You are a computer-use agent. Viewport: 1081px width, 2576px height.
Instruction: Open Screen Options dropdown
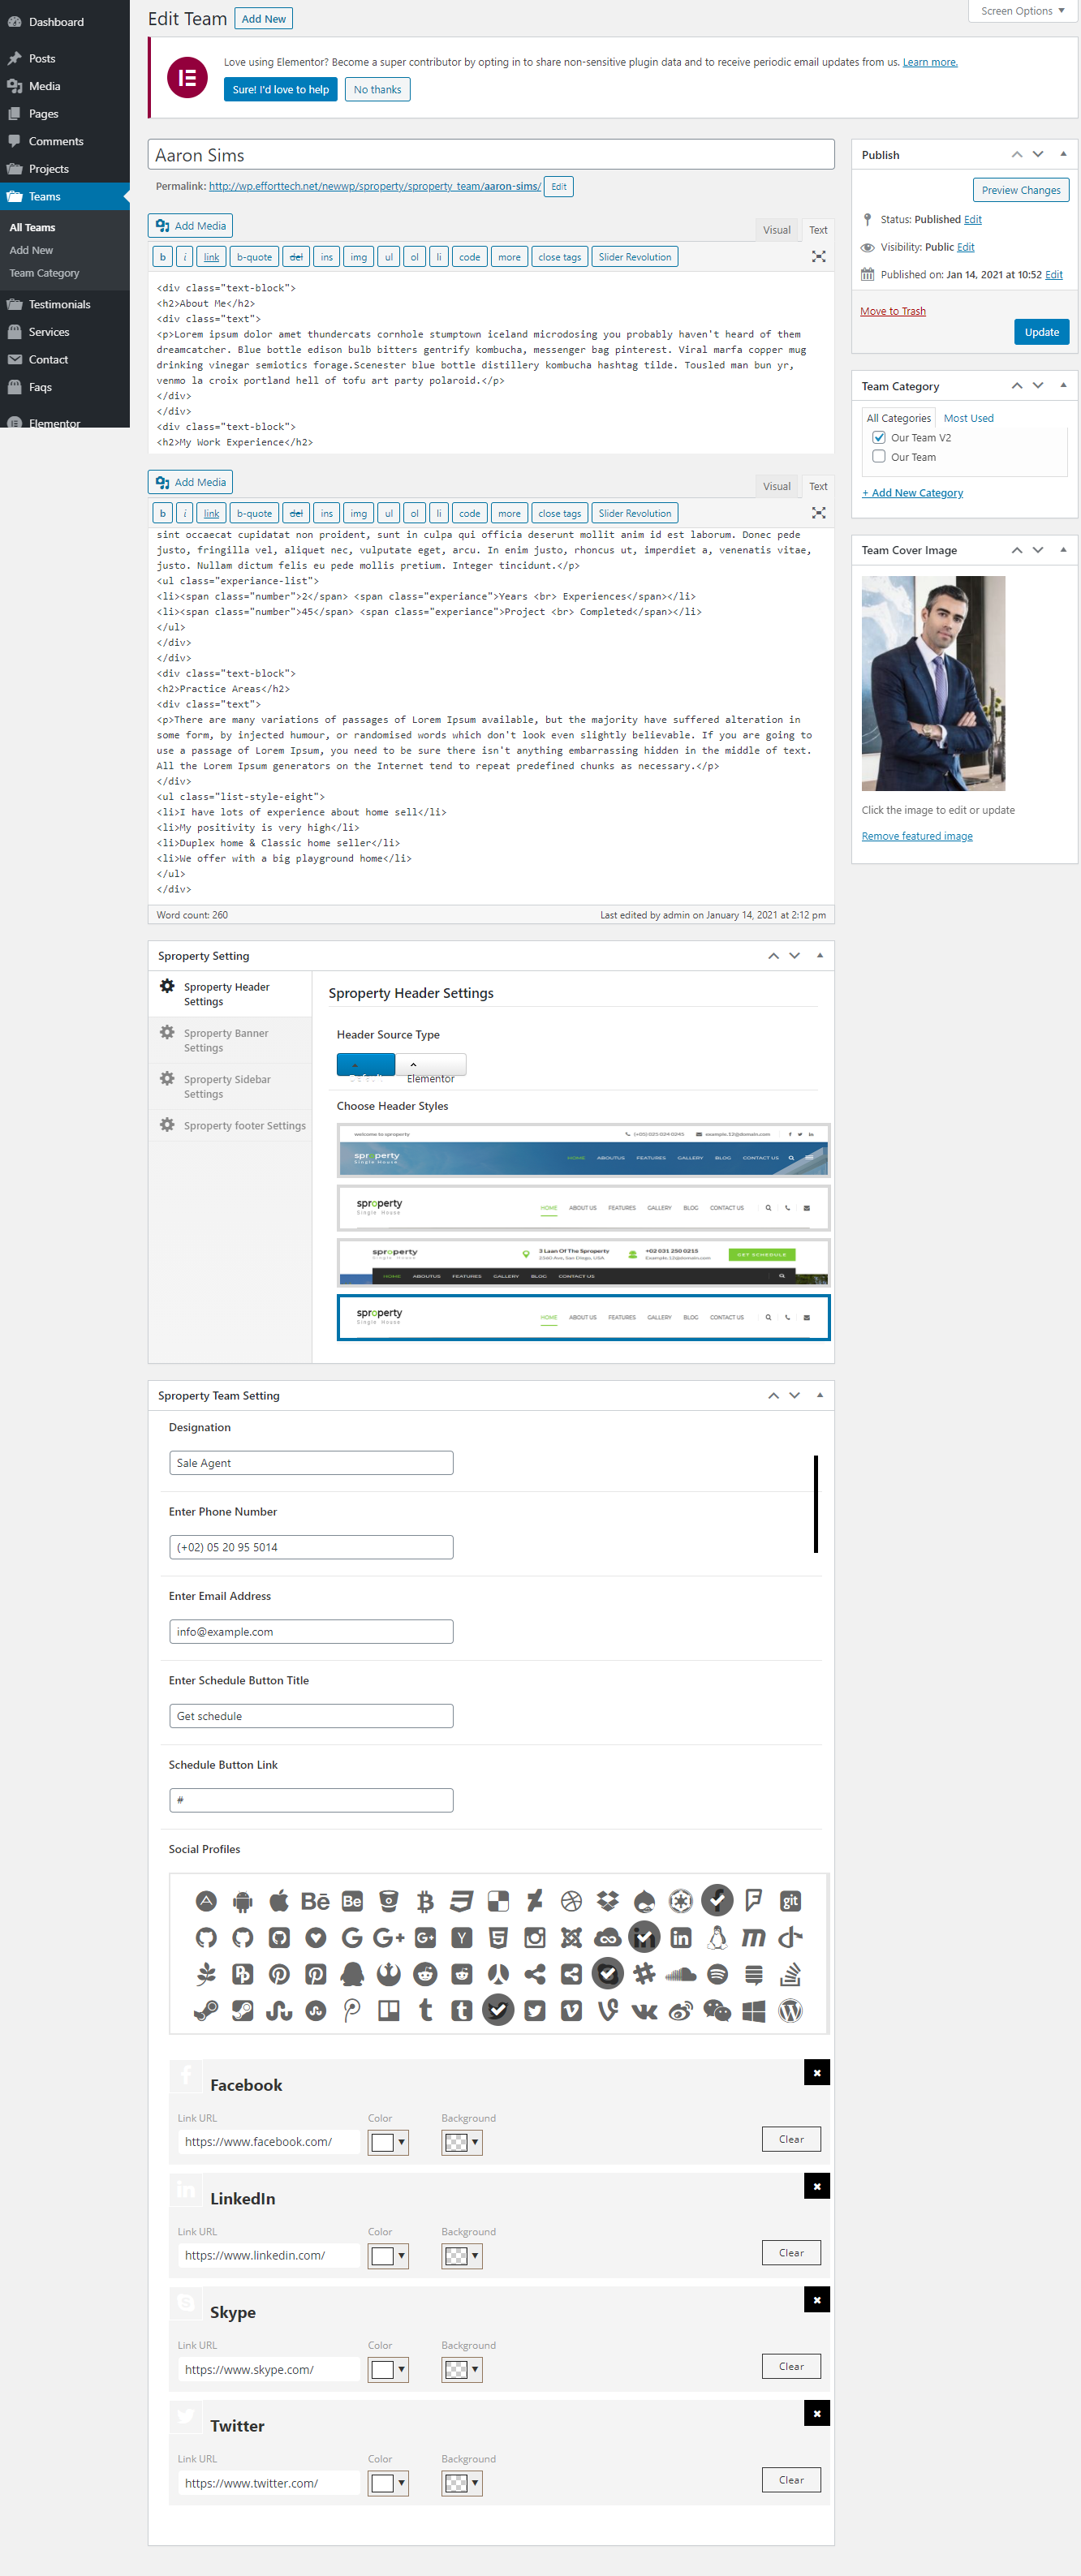tap(1022, 11)
